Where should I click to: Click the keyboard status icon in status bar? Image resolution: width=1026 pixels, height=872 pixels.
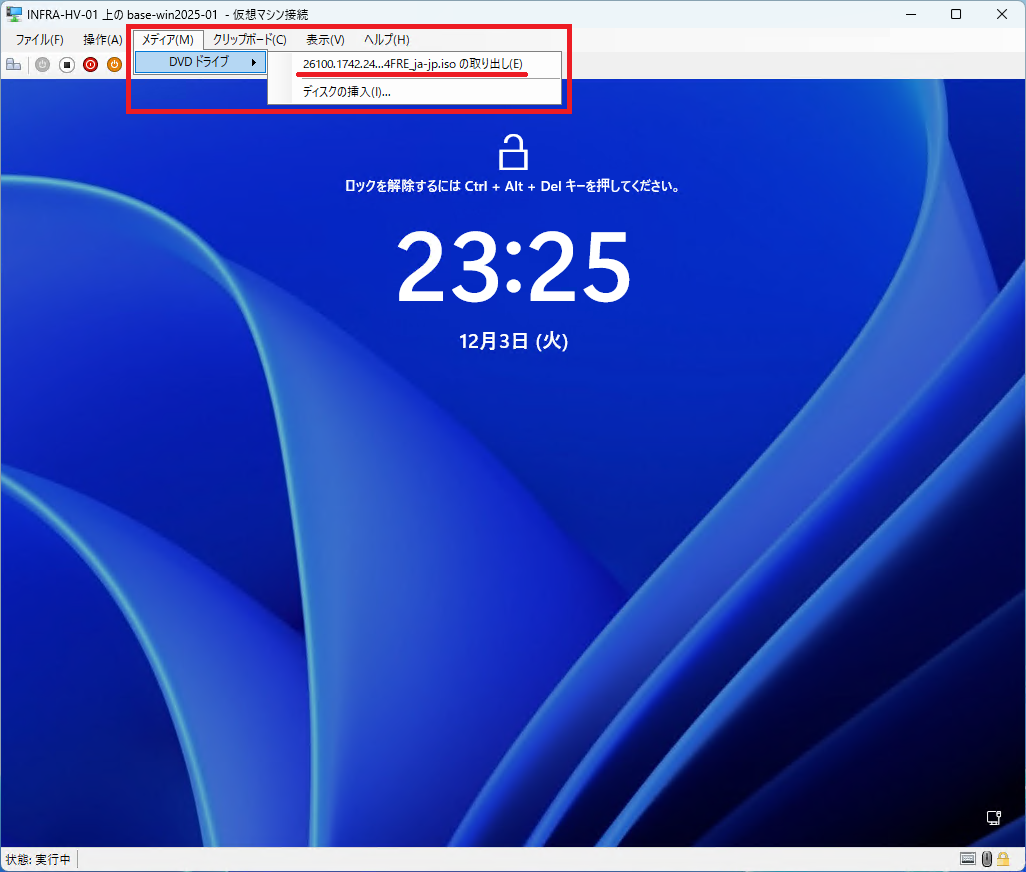[x=968, y=858]
